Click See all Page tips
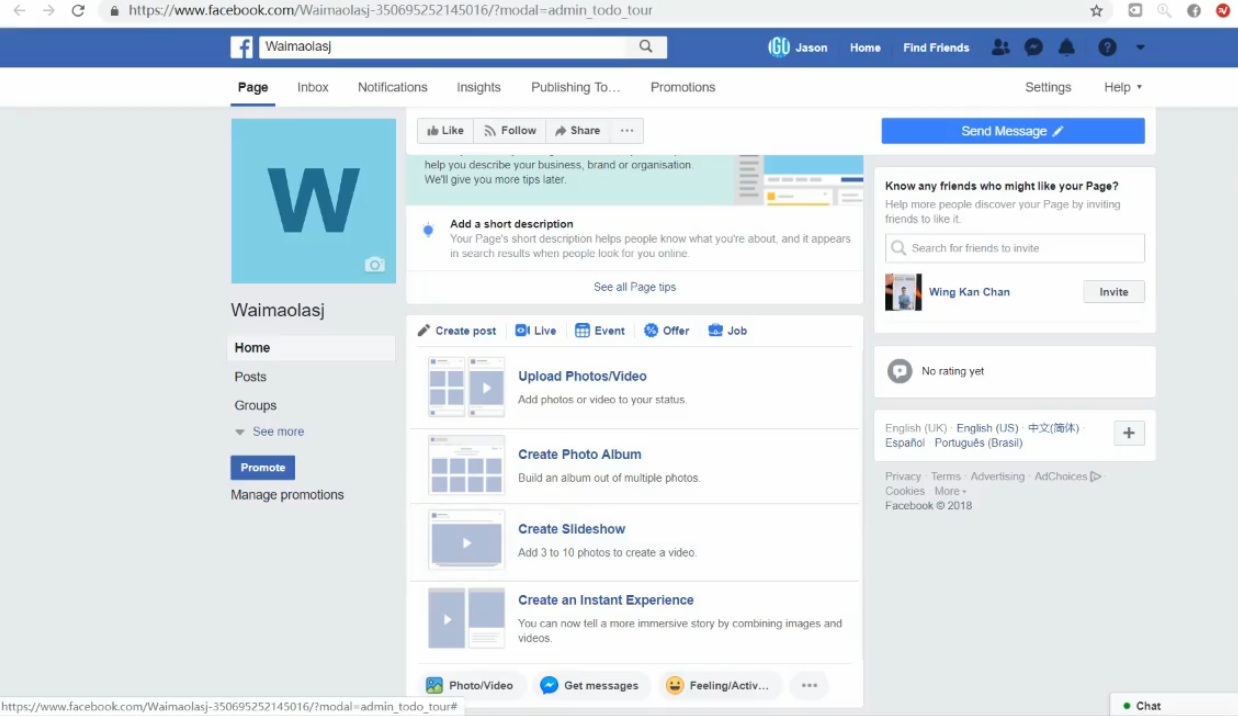Screen dimensions: 1238x716 pyautogui.click(x=635, y=287)
